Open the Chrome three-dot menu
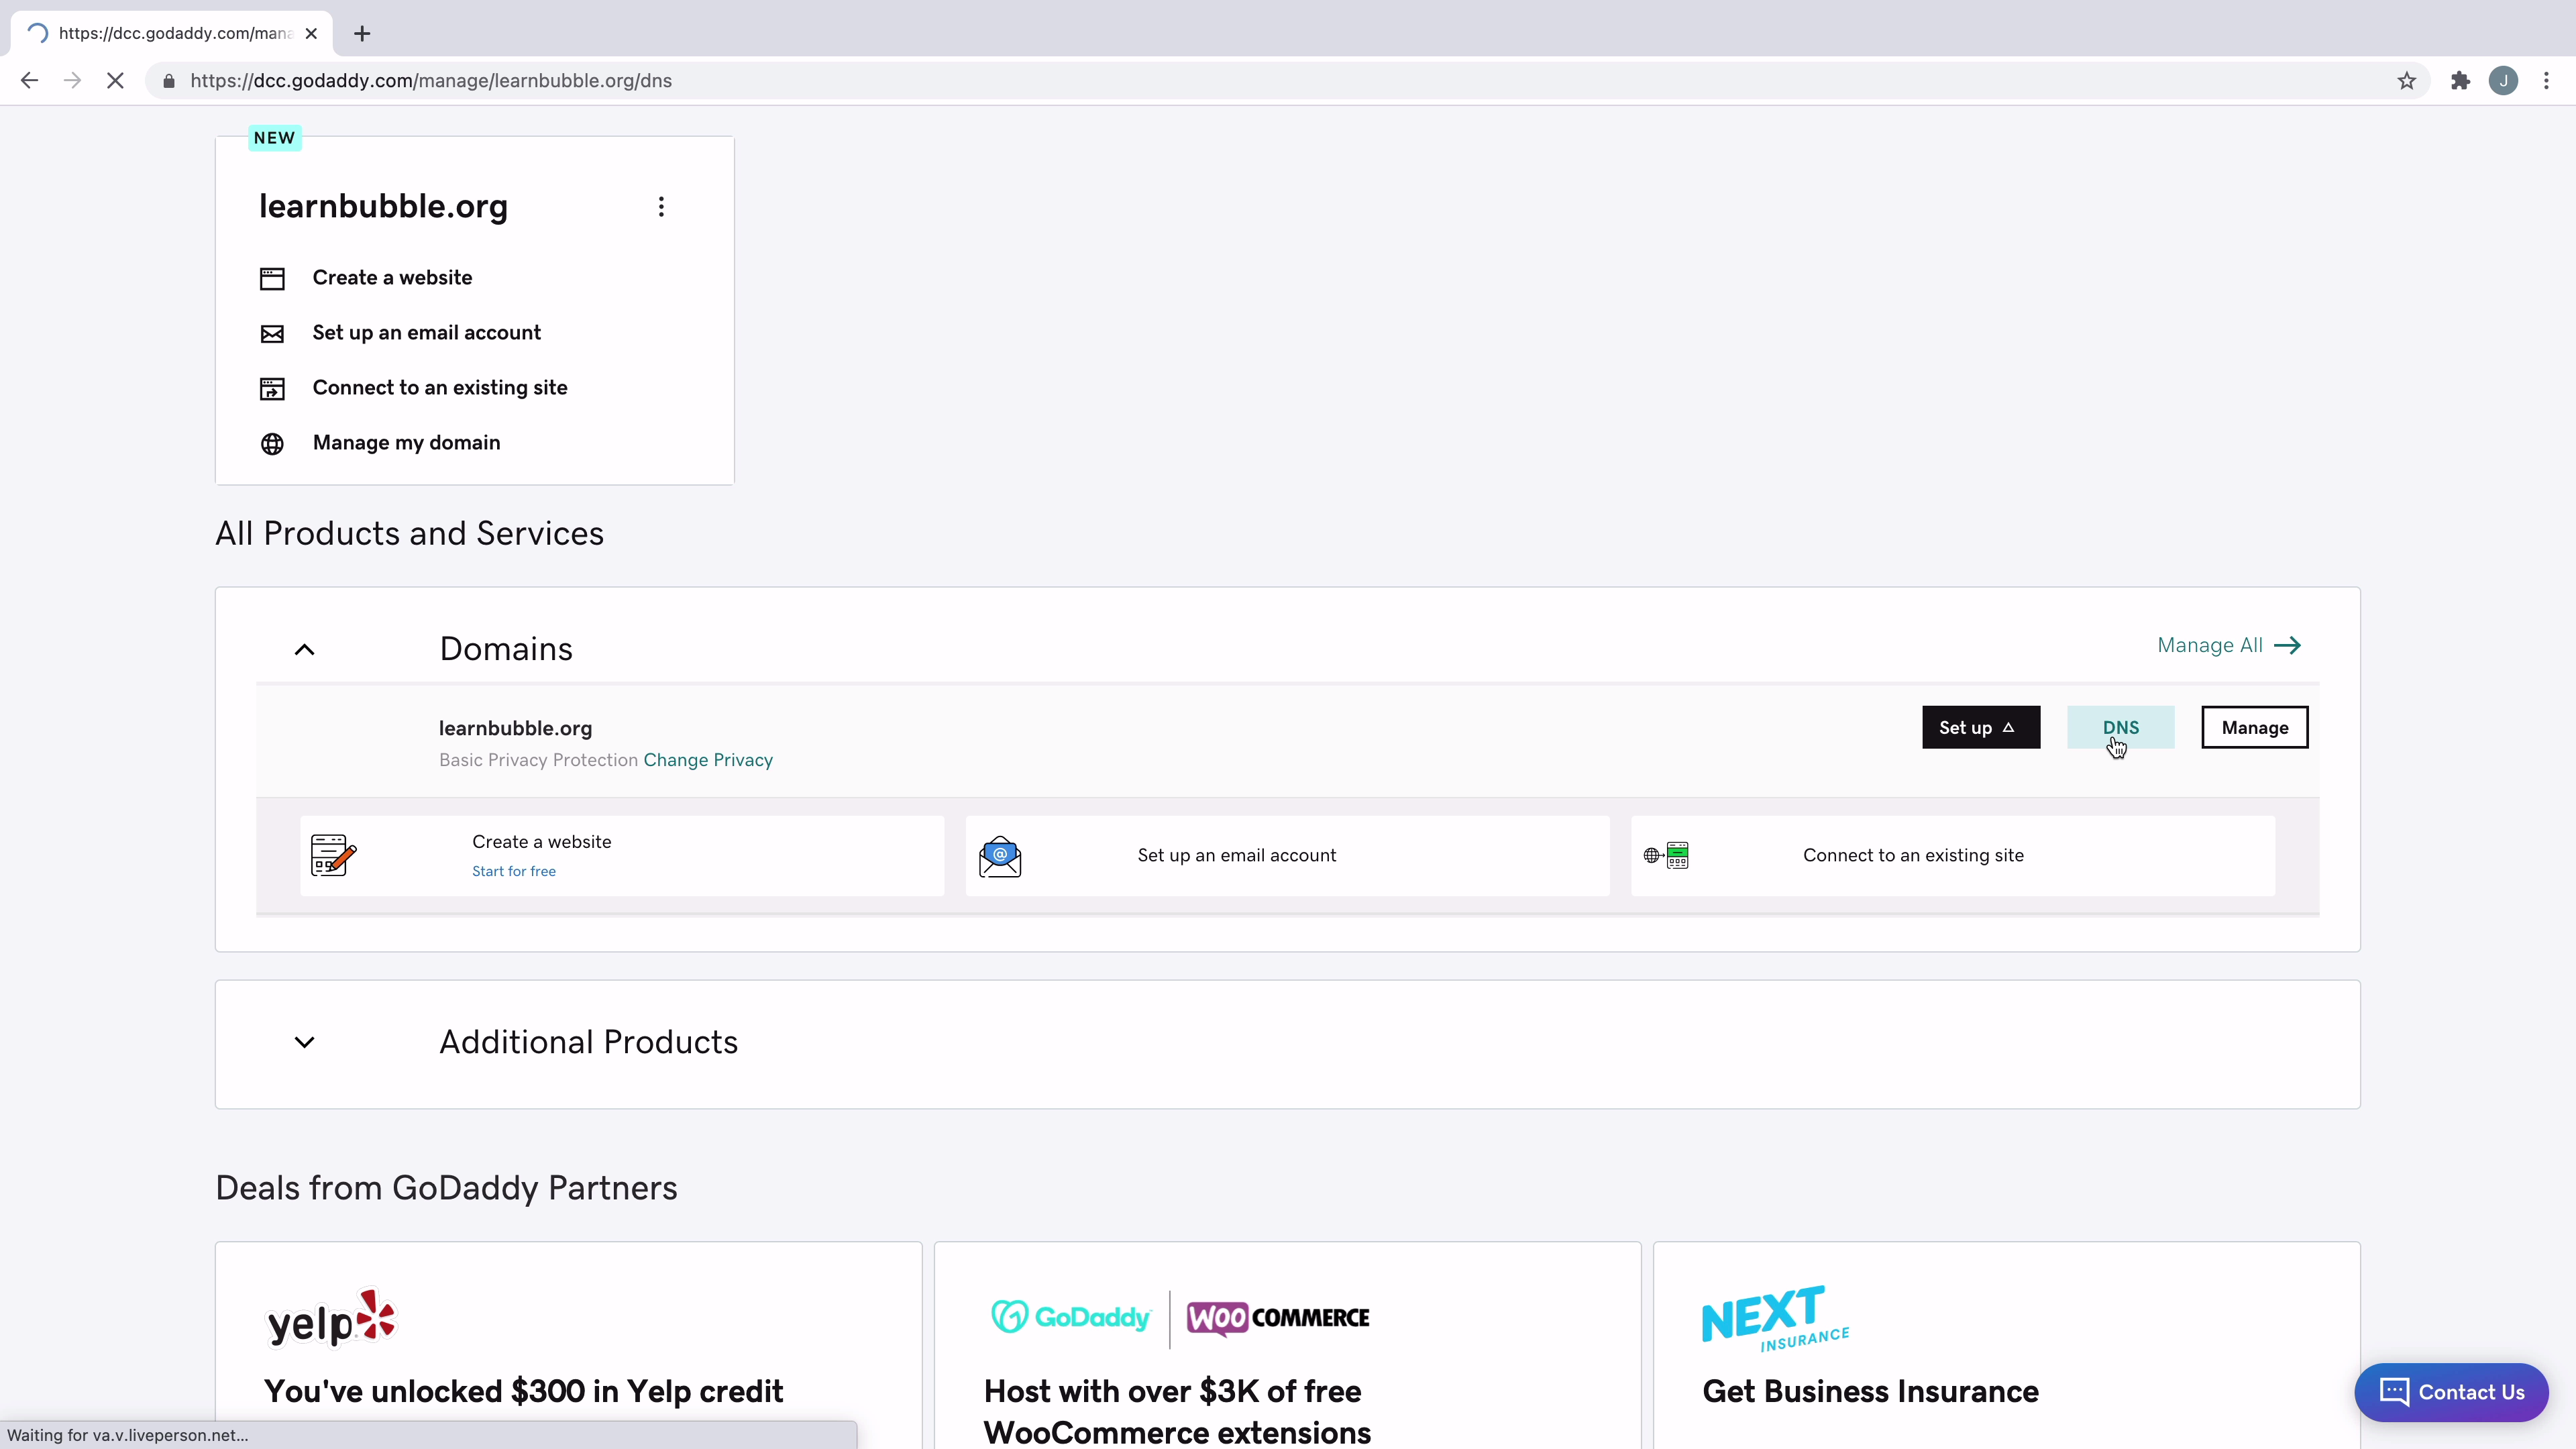 (x=2547, y=80)
